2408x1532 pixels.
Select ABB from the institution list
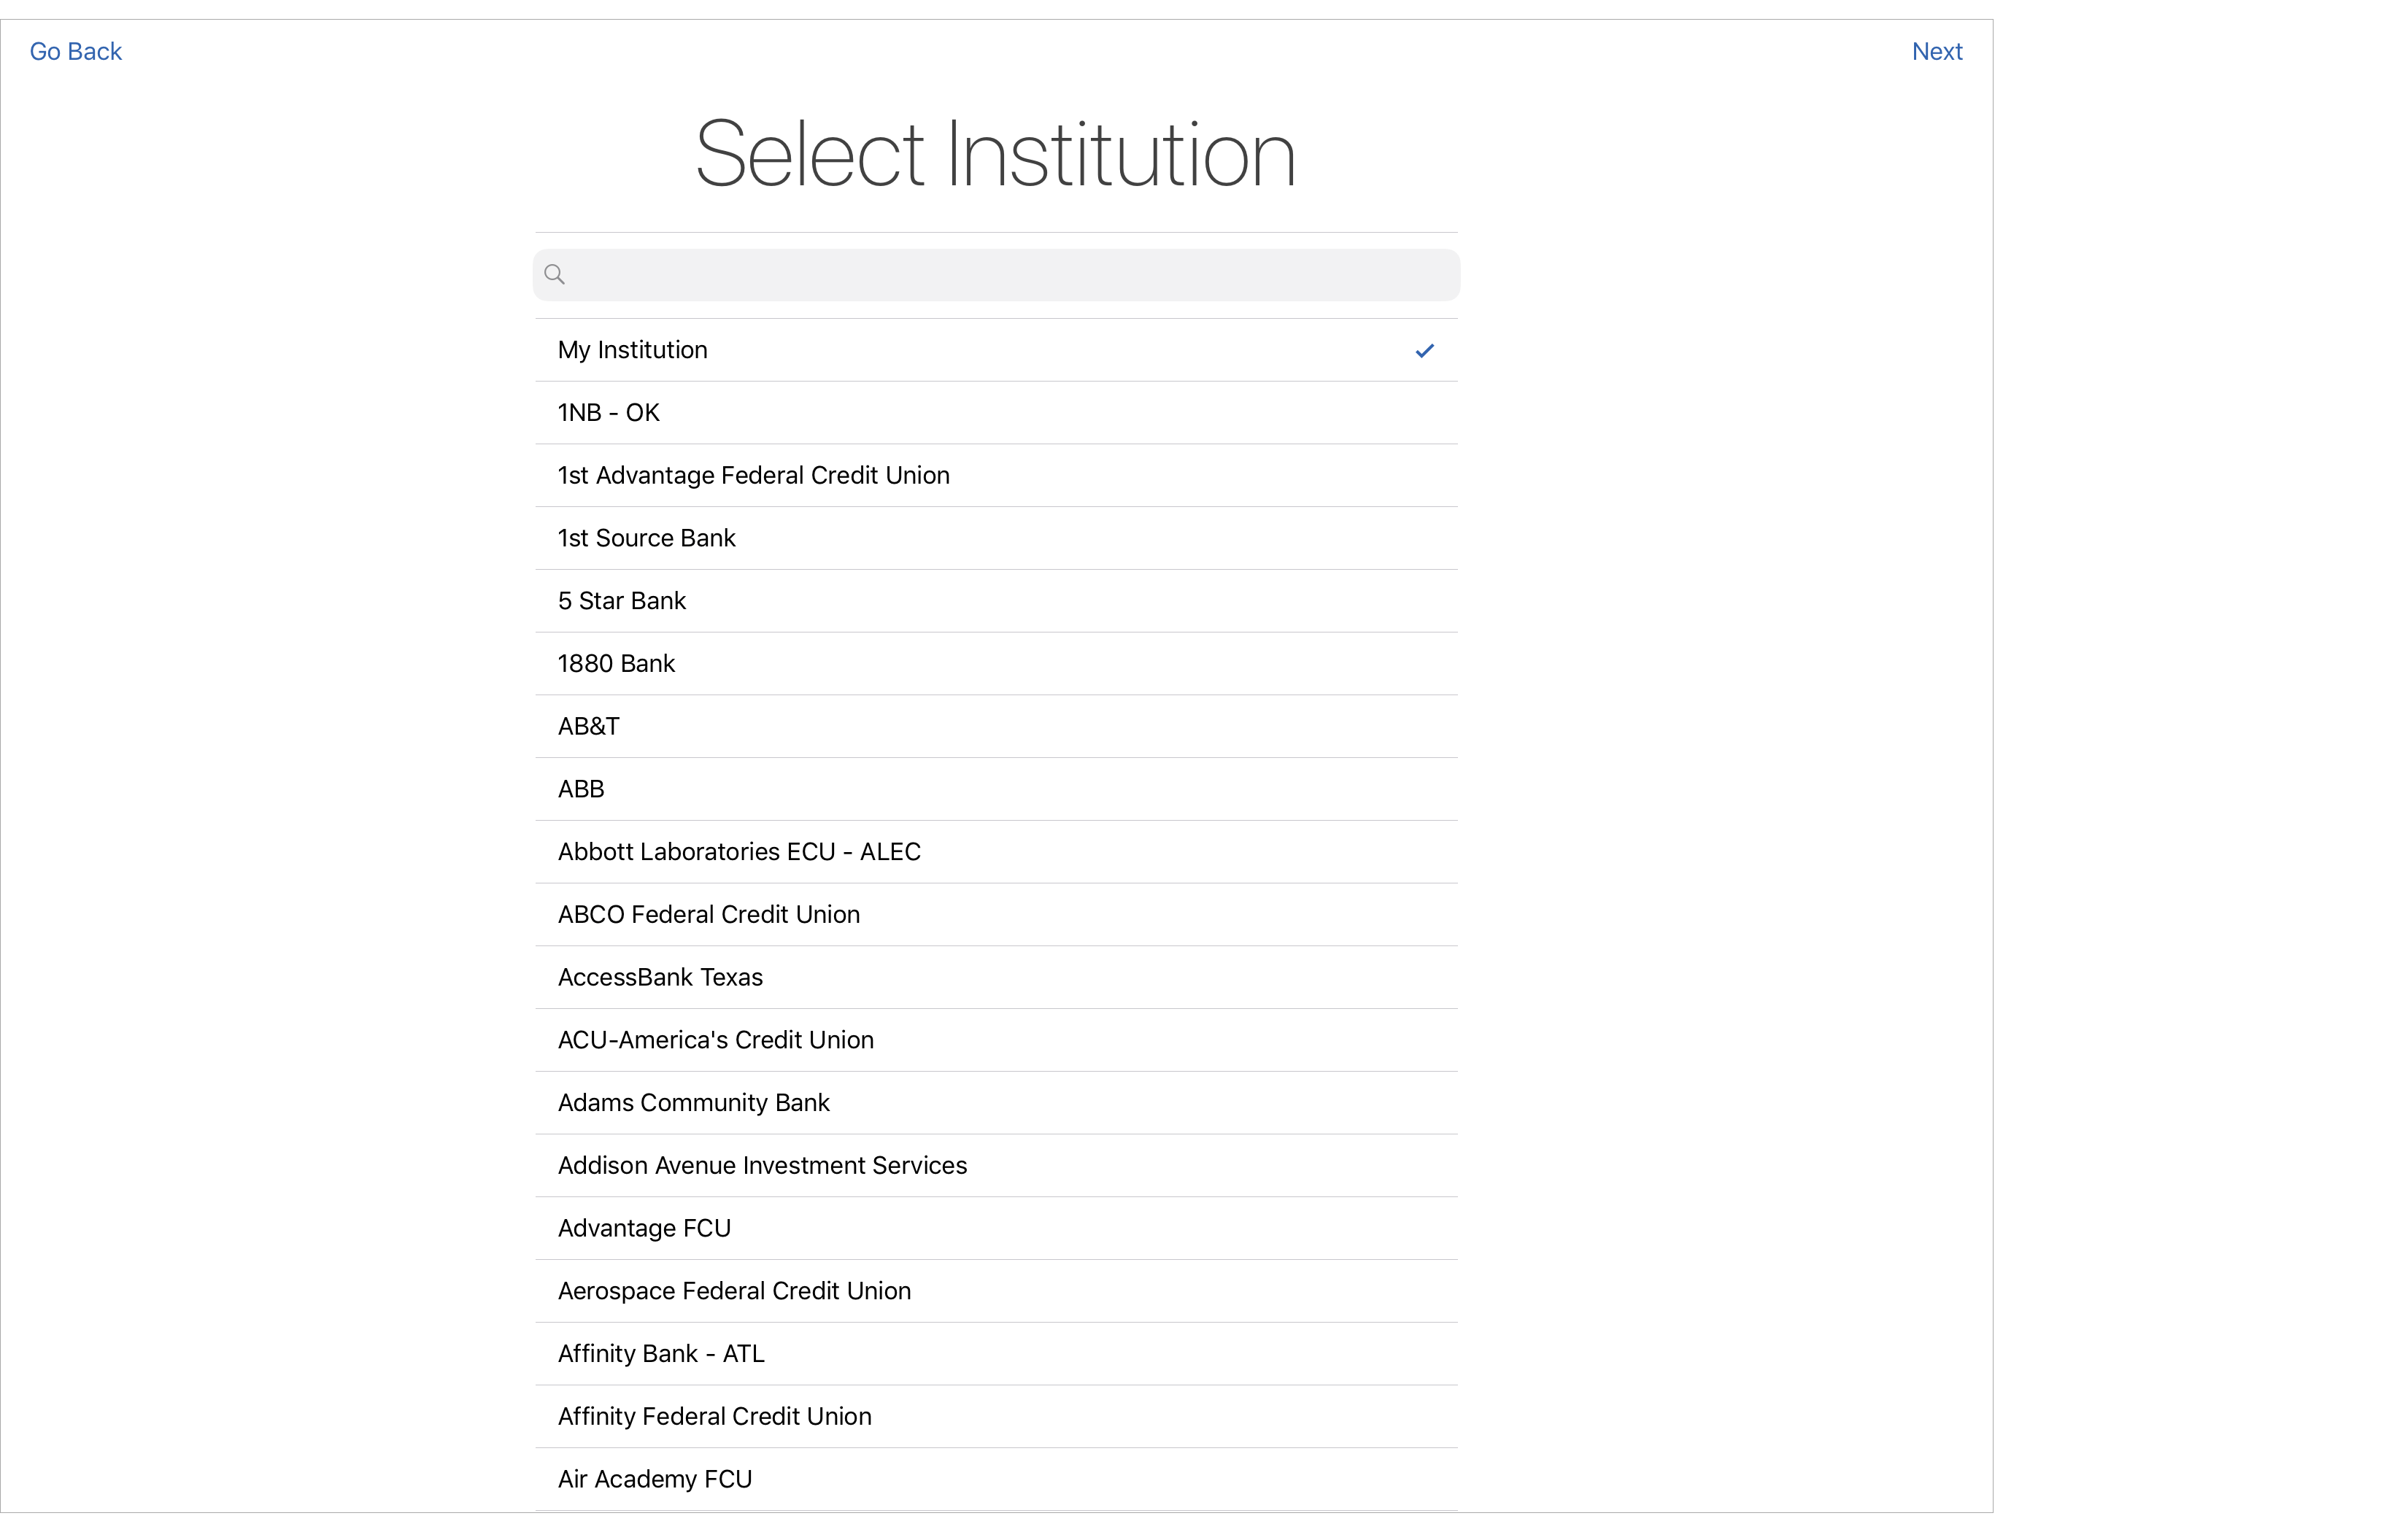tap(580, 789)
